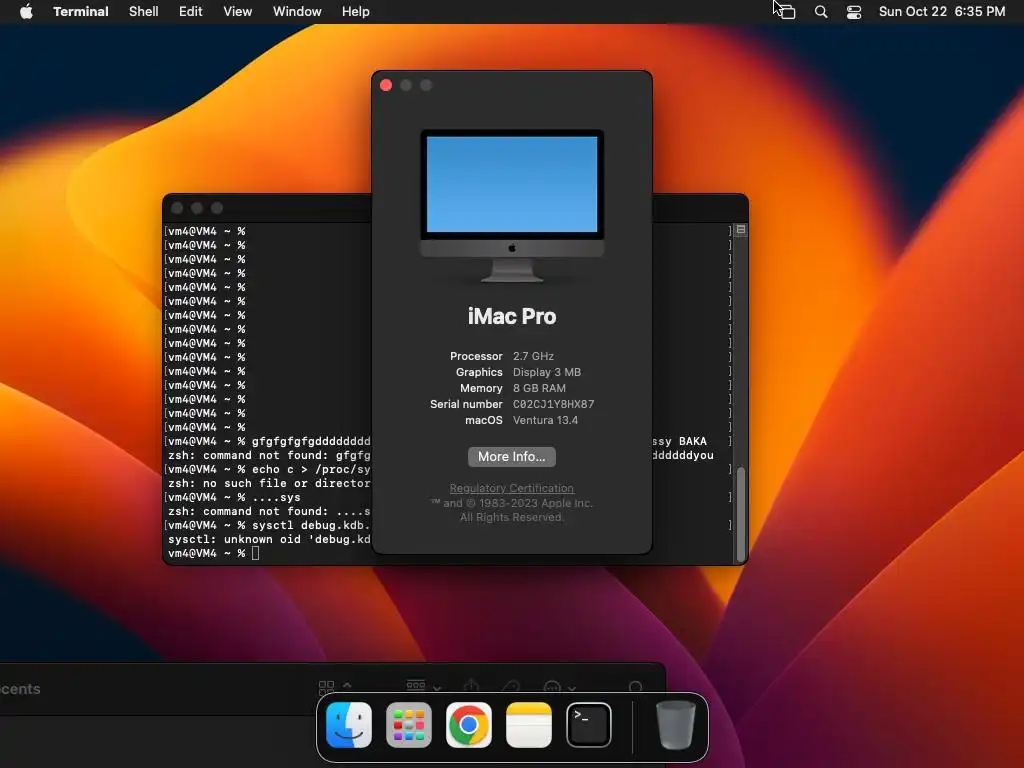Image resolution: width=1024 pixels, height=768 pixels.
Task: Open Notes app from the Dock
Action: pos(529,725)
